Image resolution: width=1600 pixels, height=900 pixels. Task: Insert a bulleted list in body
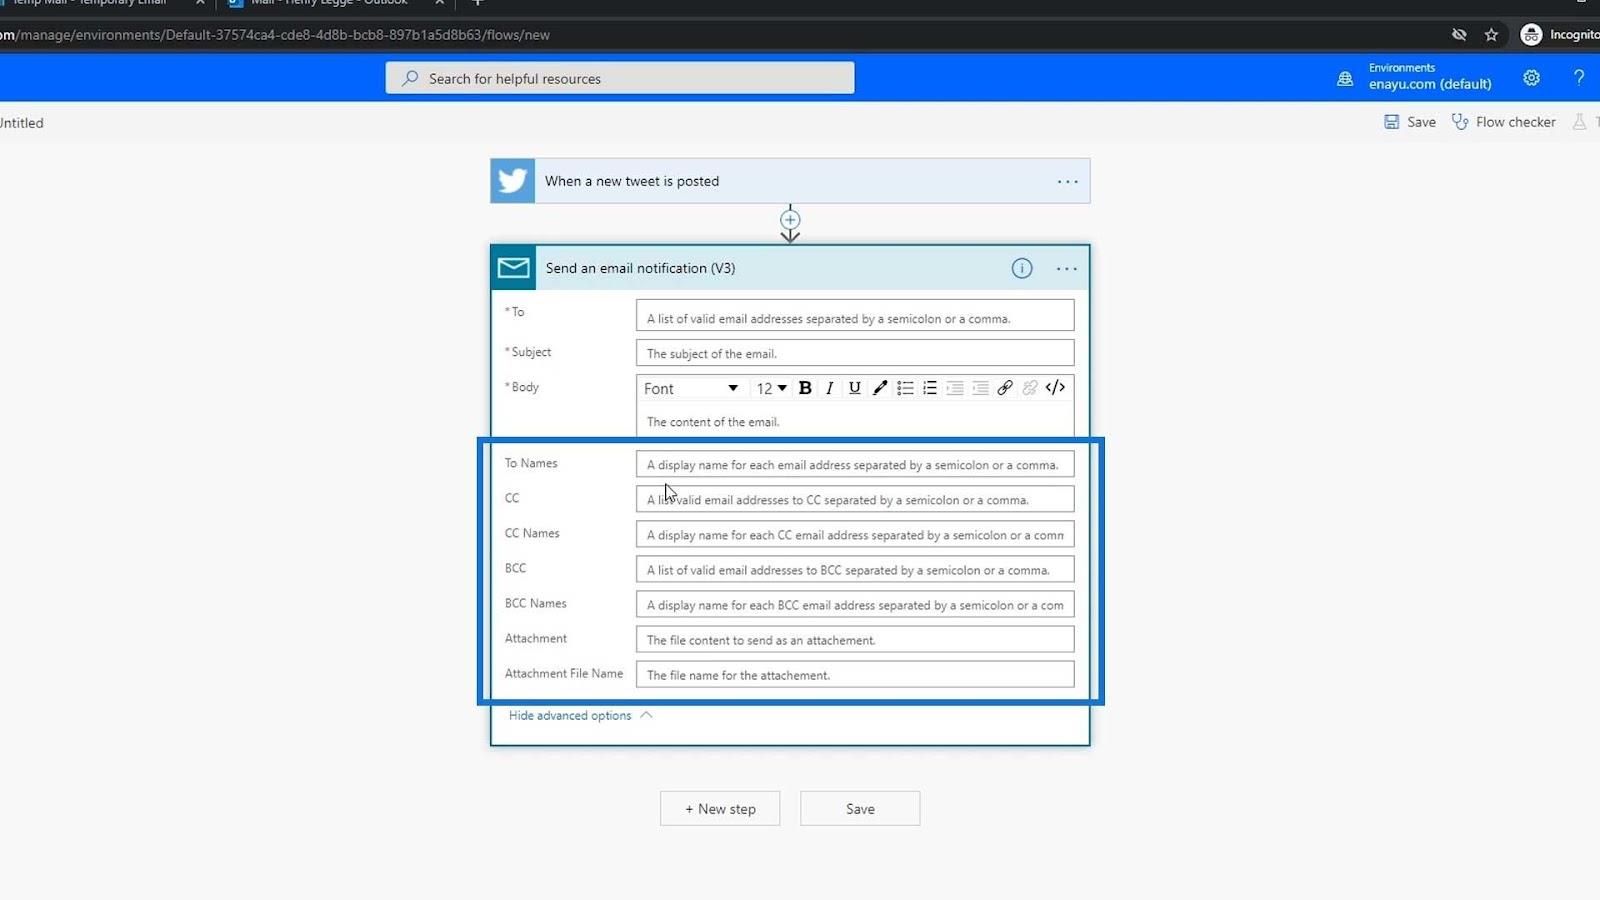pyautogui.click(x=905, y=388)
